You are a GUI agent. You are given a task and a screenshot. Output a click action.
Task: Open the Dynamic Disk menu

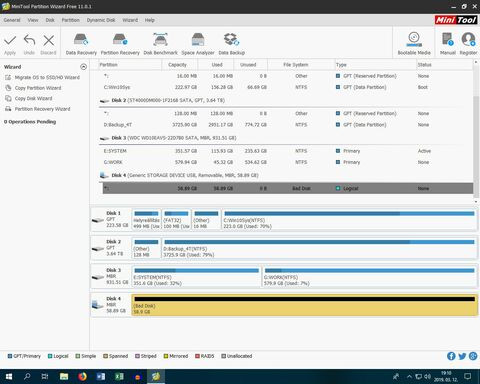[x=101, y=20]
